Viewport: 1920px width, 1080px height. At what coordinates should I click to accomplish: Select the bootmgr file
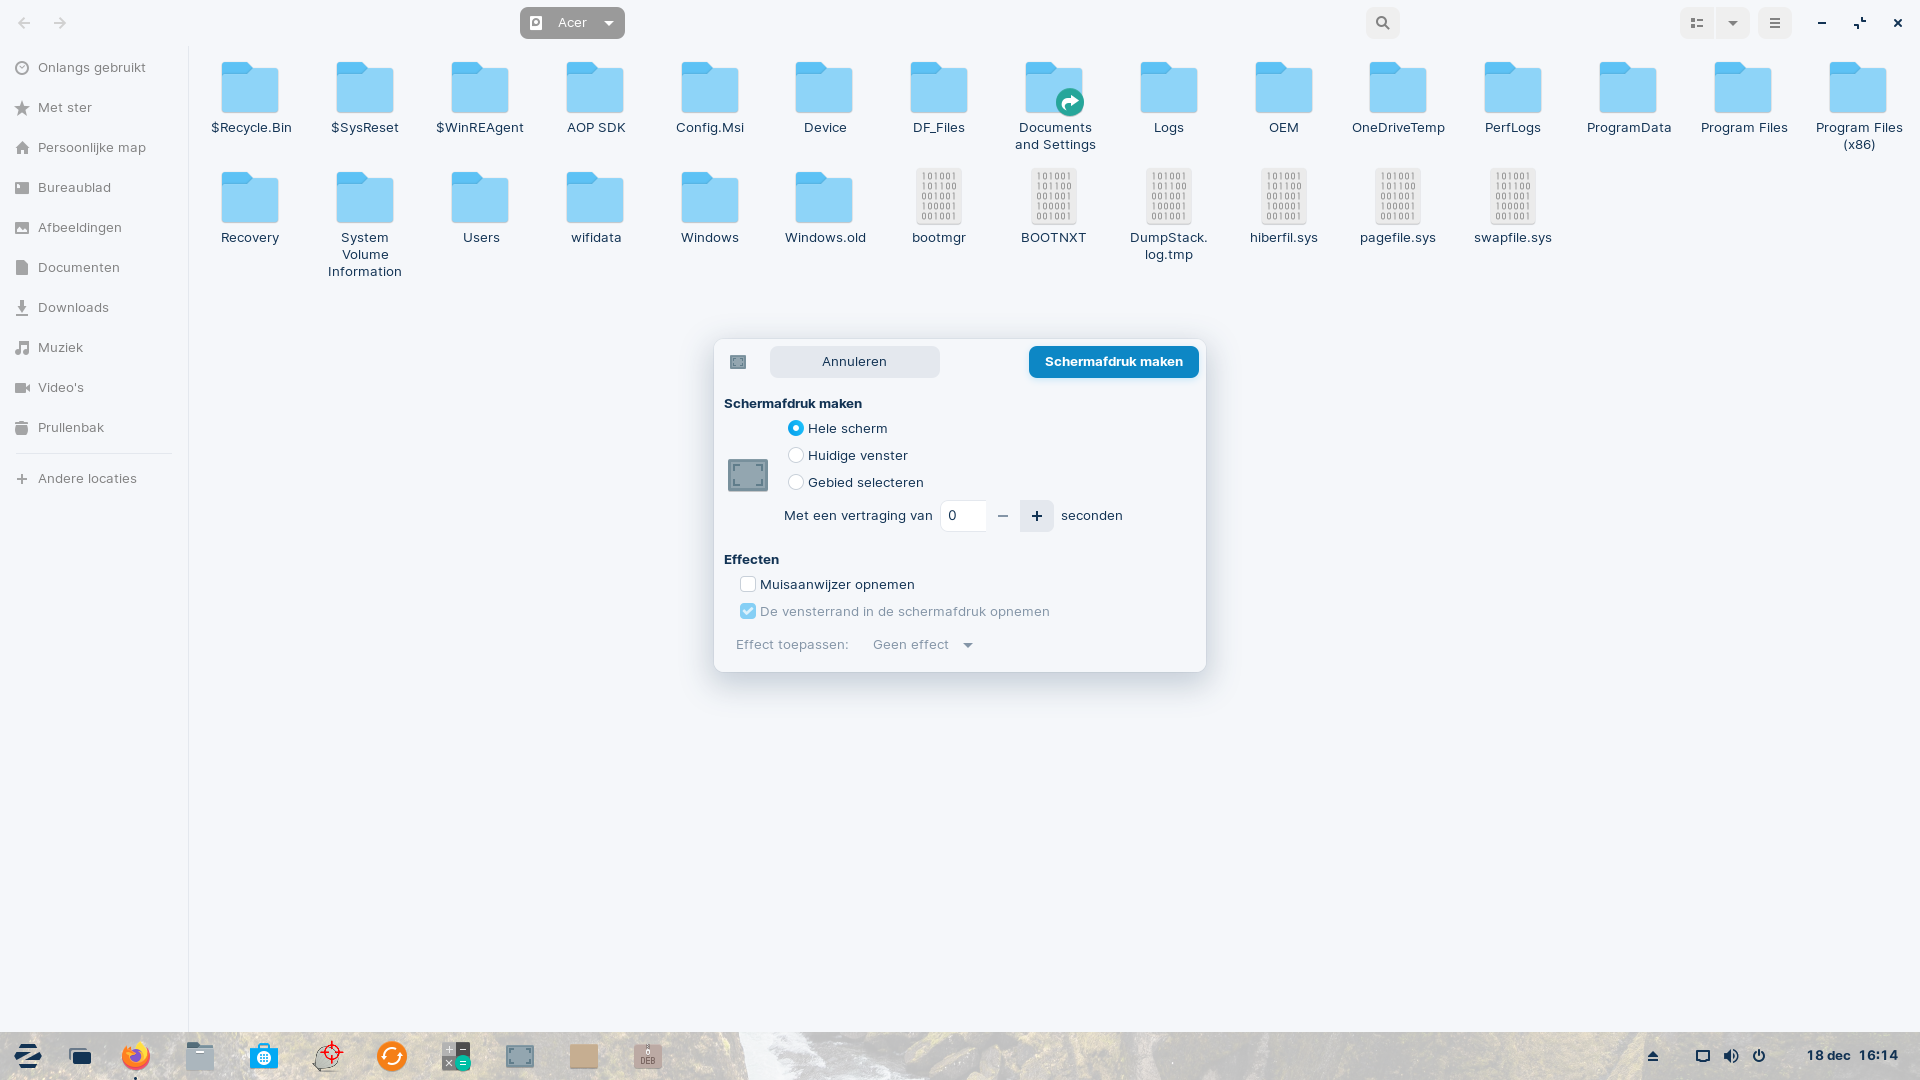pos(939,208)
